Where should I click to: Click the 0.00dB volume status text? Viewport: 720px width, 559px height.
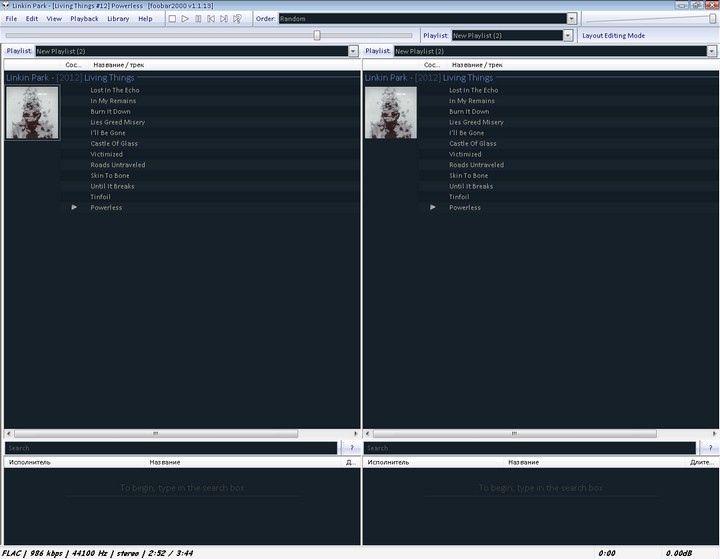pos(679,553)
